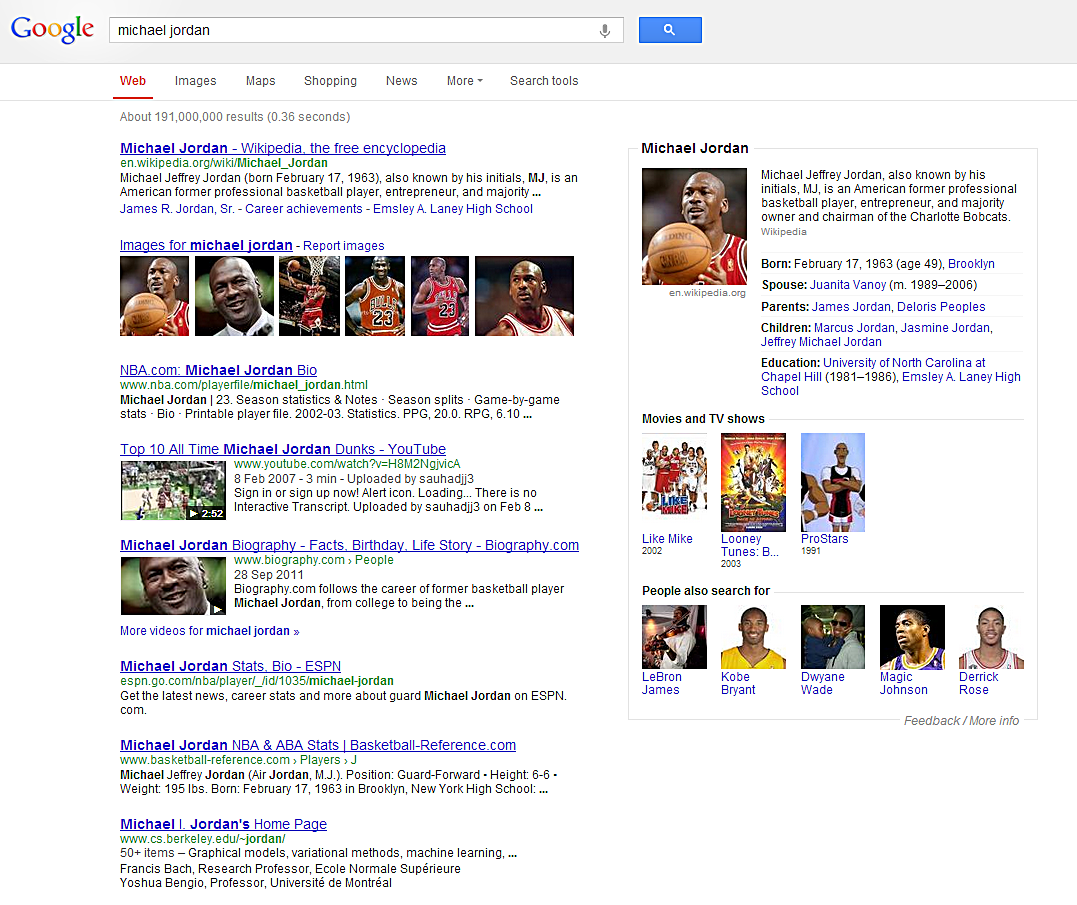Image resolution: width=1077 pixels, height=905 pixels.
Task: Open the Dwyane Wade photo
Action: point(833,637)
